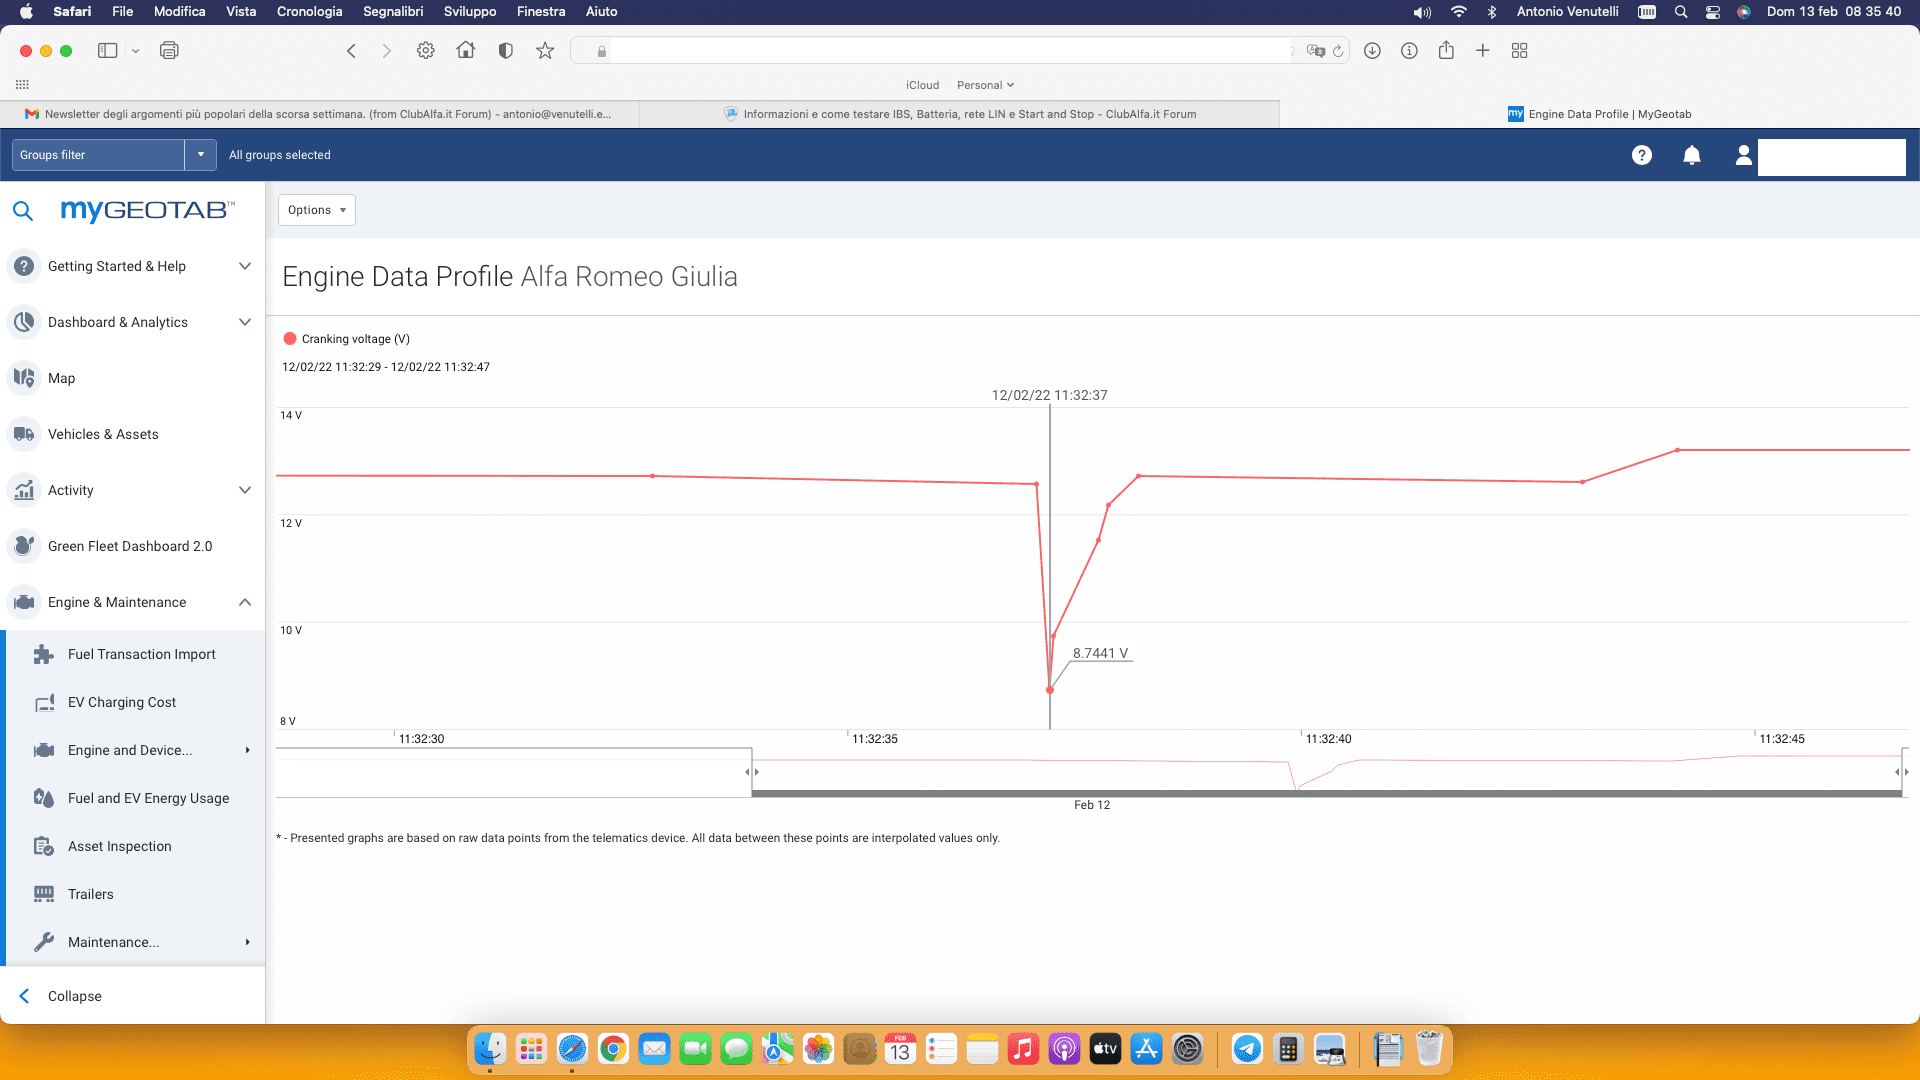This screenshot has width=1920, height=1080.
Task: Click the Fuel and EV Energy Usage icon
Action: (44, 798)
